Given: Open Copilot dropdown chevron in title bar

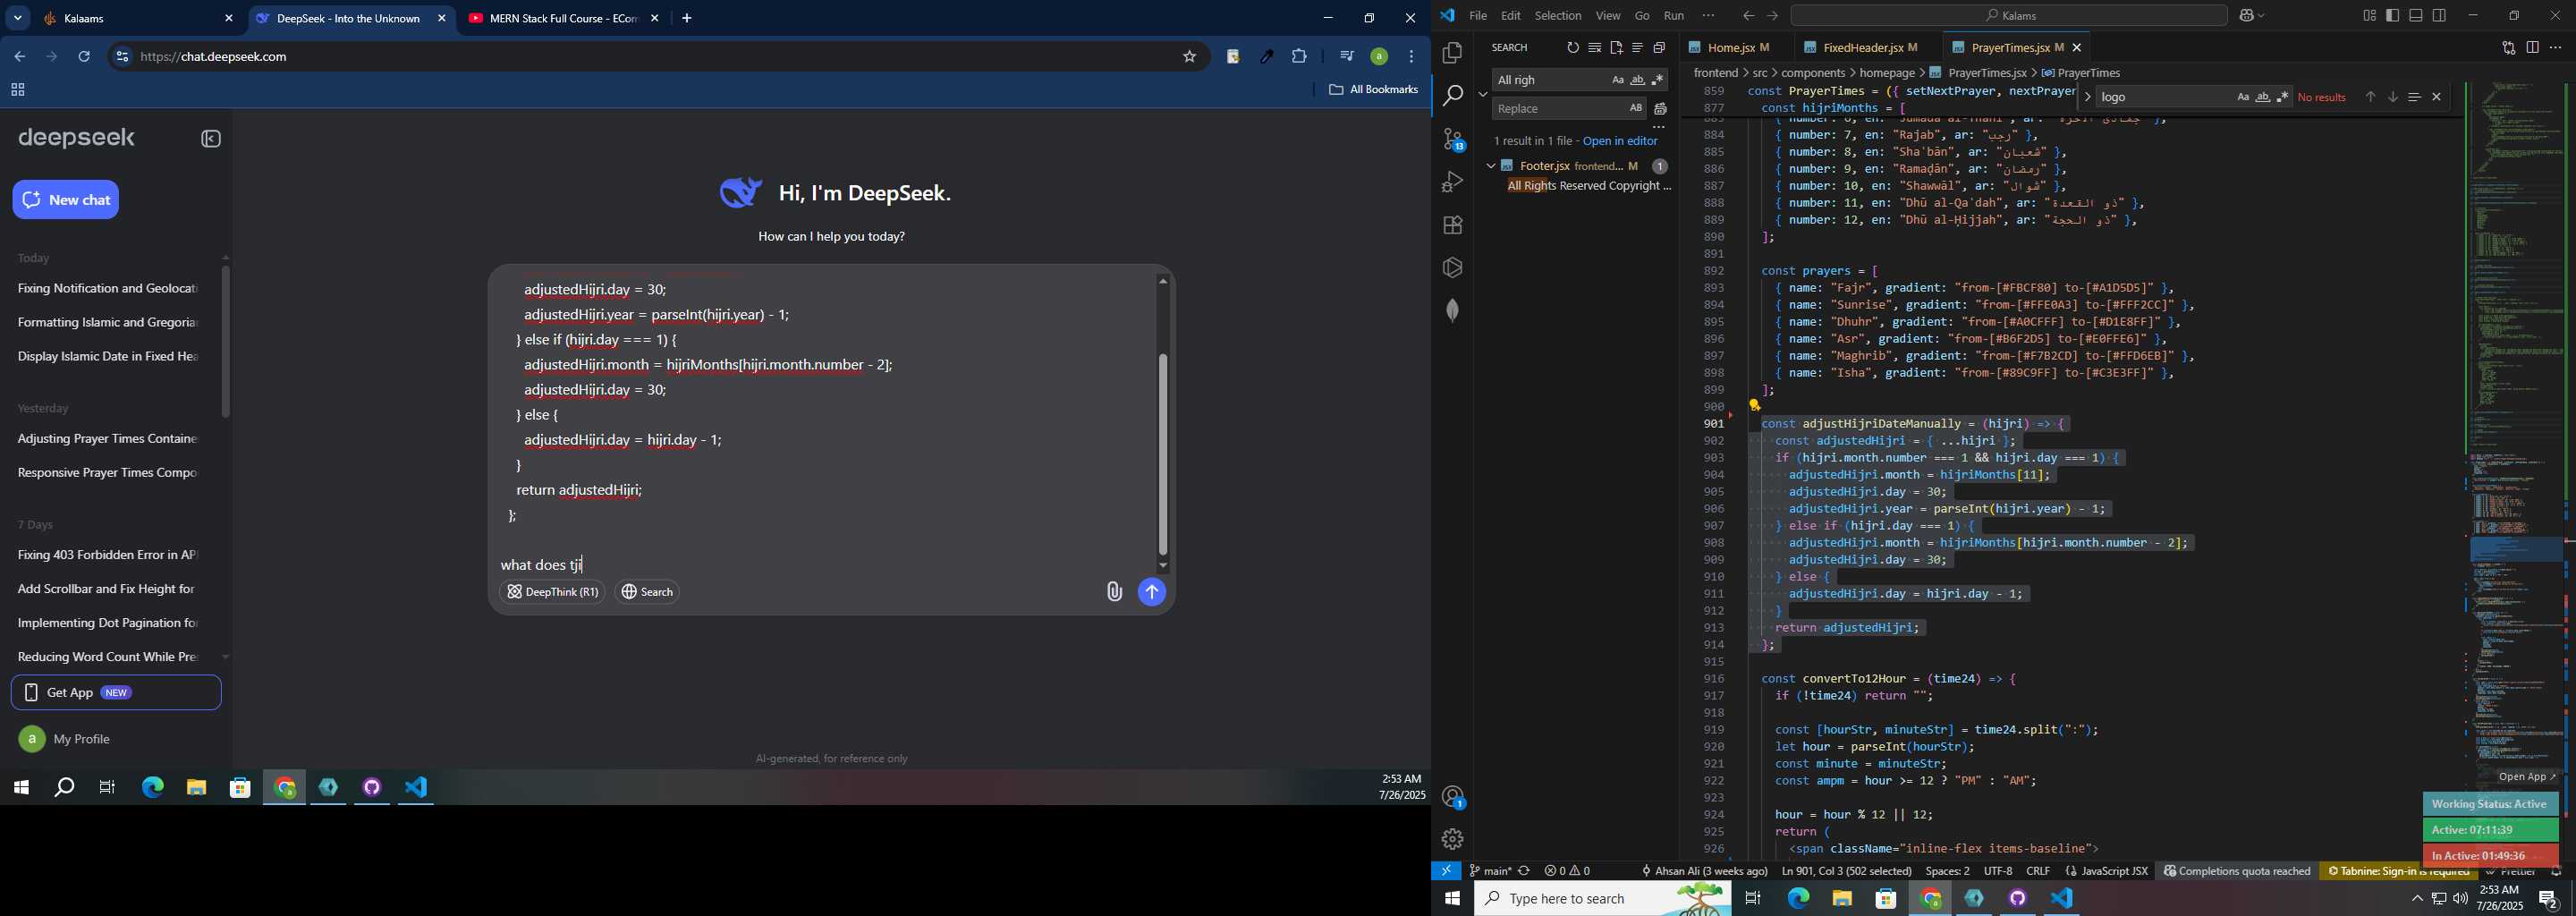Looking at the screenshot, I should click(x=2262, y=16).
